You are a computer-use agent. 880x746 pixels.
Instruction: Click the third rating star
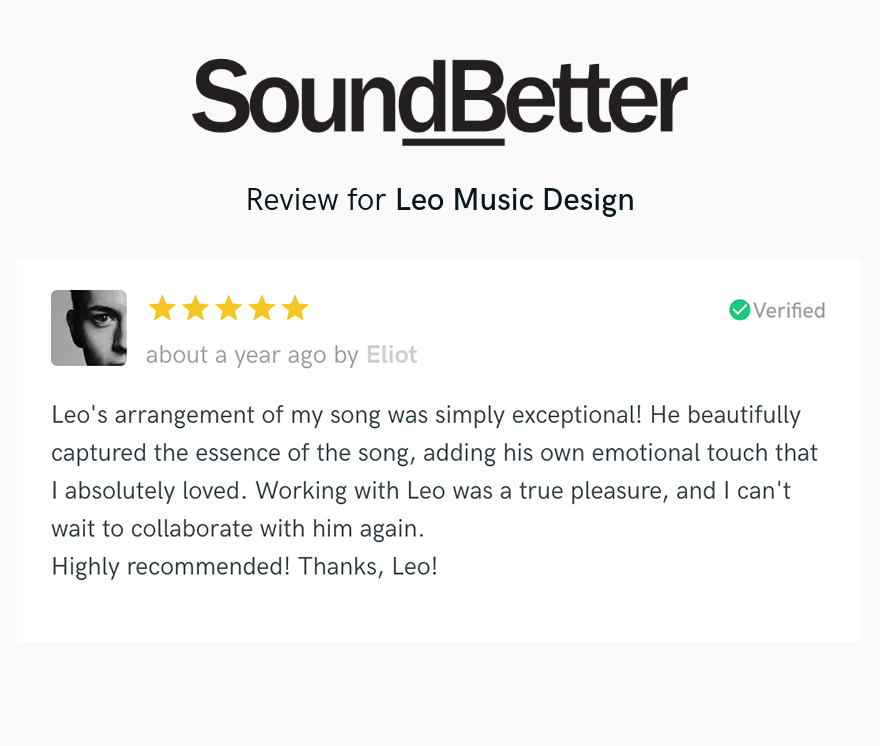[x=228, y=308]
